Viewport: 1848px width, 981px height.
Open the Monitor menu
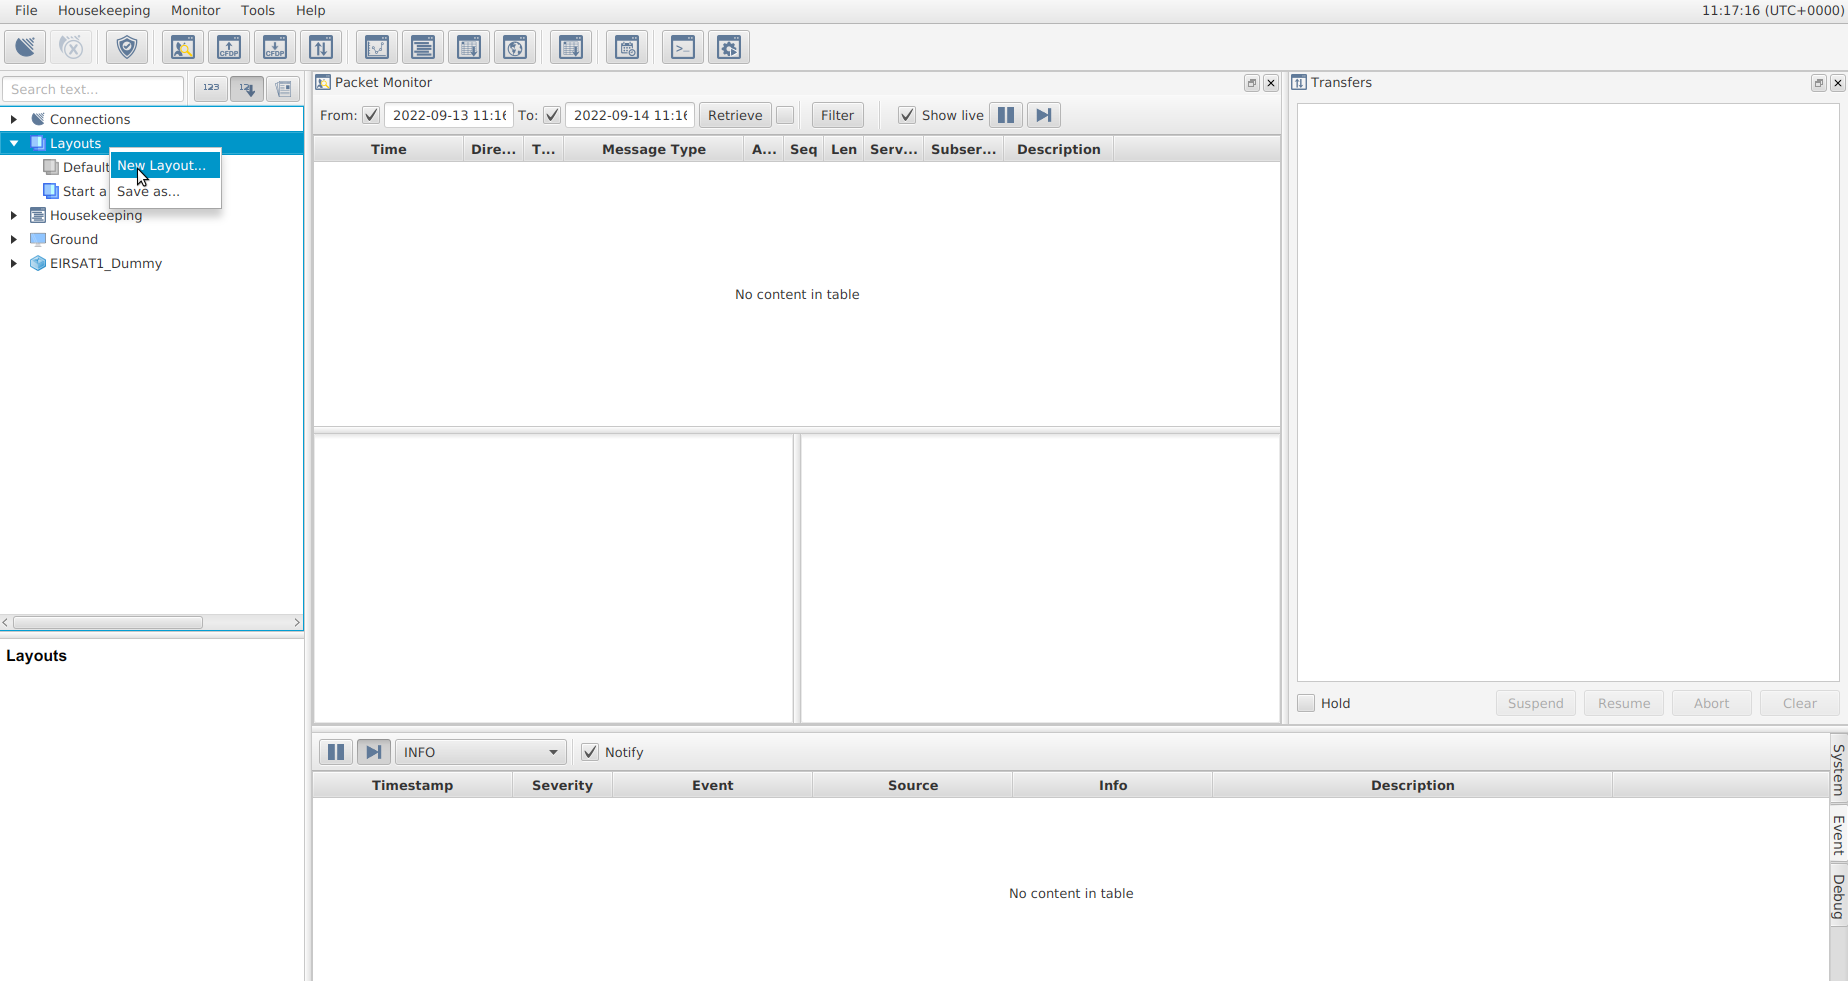pos(195,10)
